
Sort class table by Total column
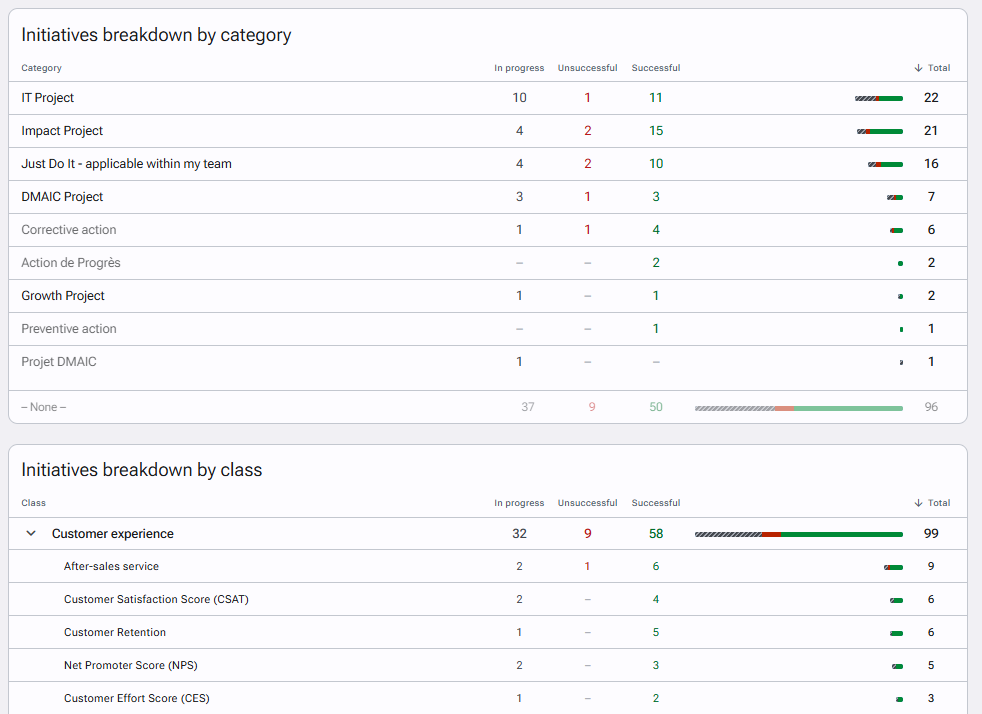tap(932, 503)
